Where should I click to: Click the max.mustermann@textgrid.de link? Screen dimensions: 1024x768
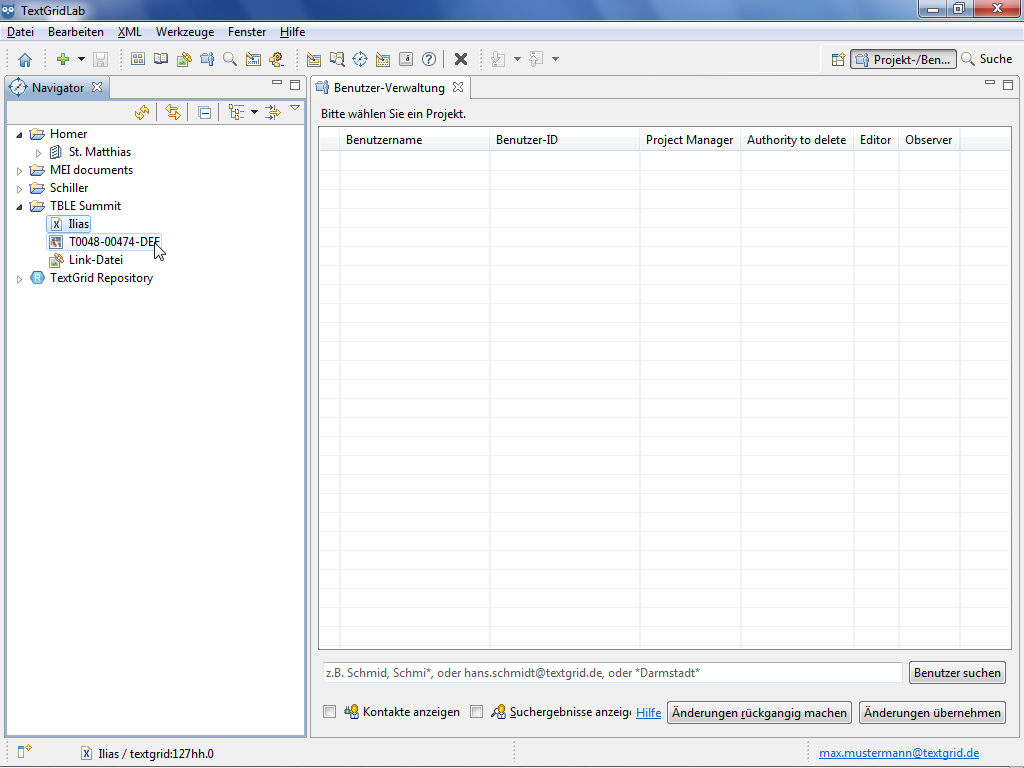[899, 753]
